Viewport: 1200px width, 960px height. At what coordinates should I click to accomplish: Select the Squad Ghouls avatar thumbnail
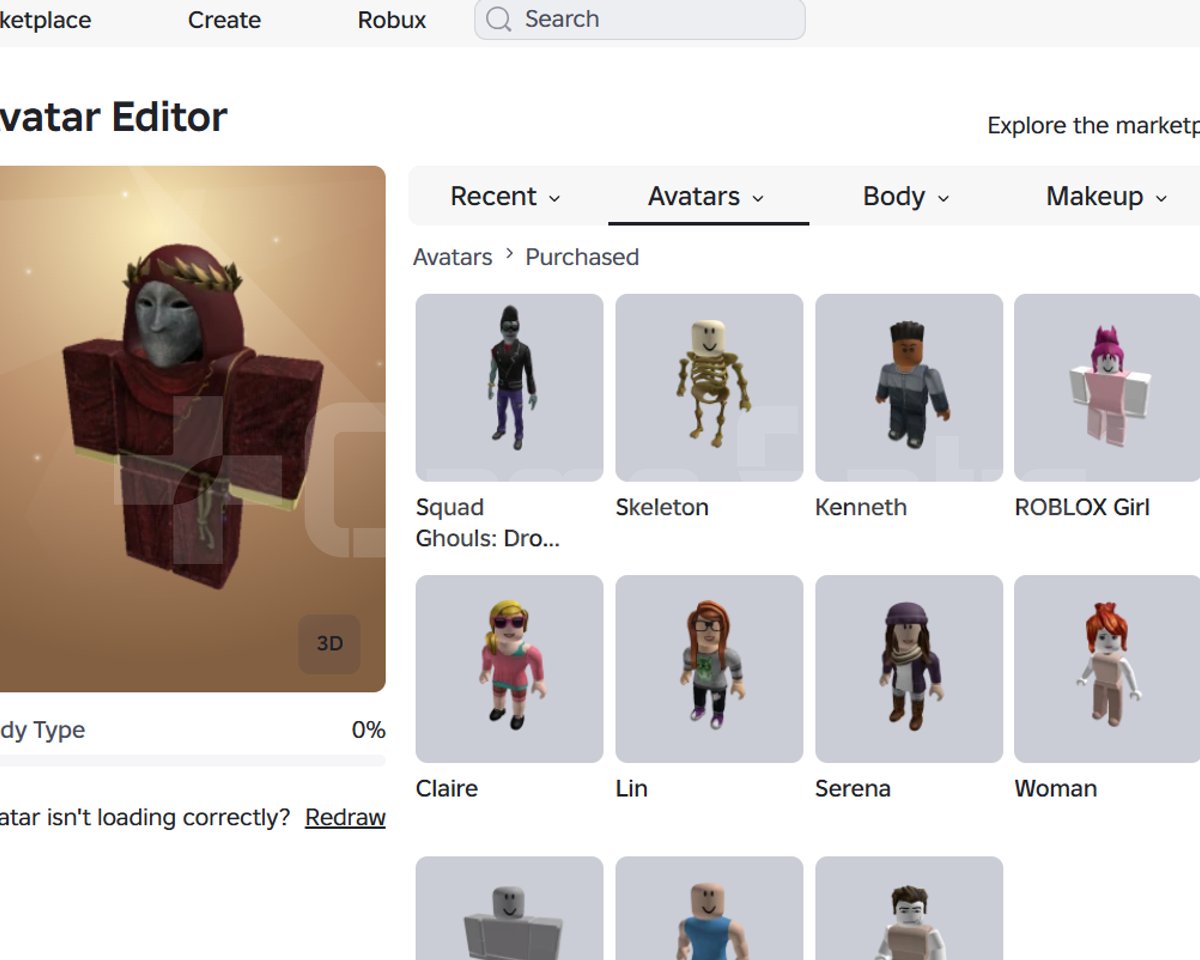(509, 388)
